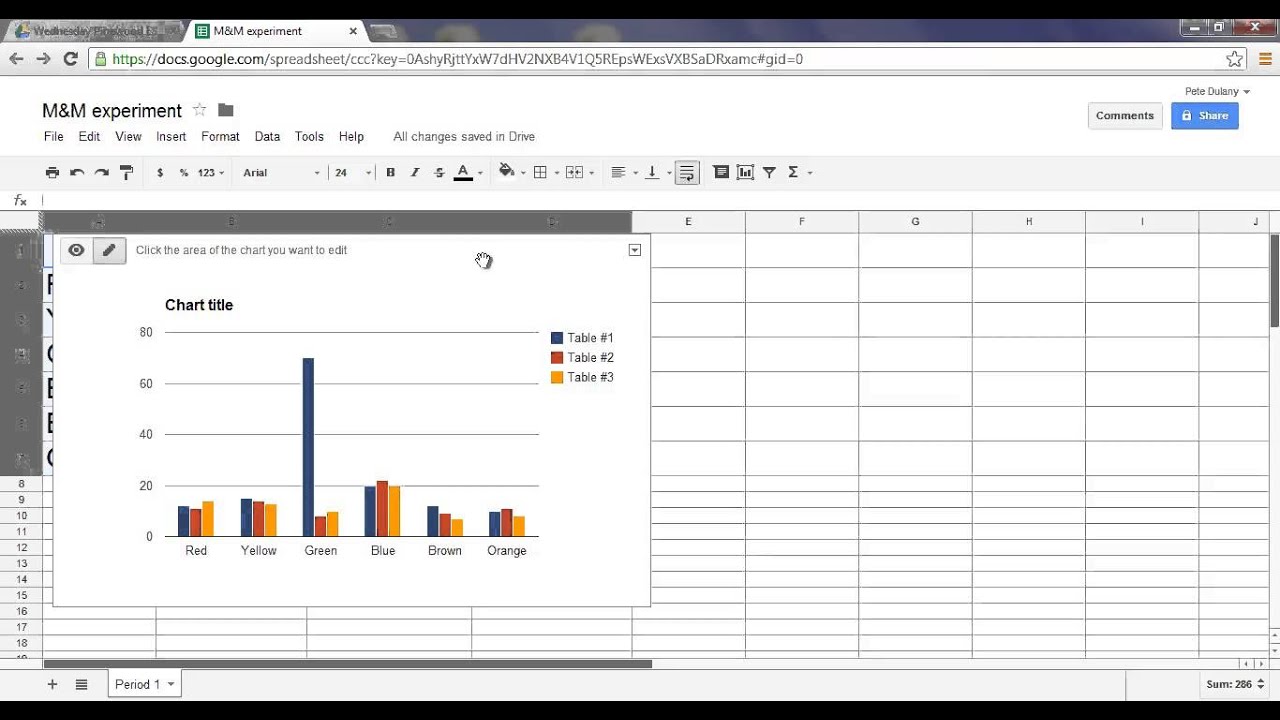Click the Insert comment icon

click(x=721, y=172)
